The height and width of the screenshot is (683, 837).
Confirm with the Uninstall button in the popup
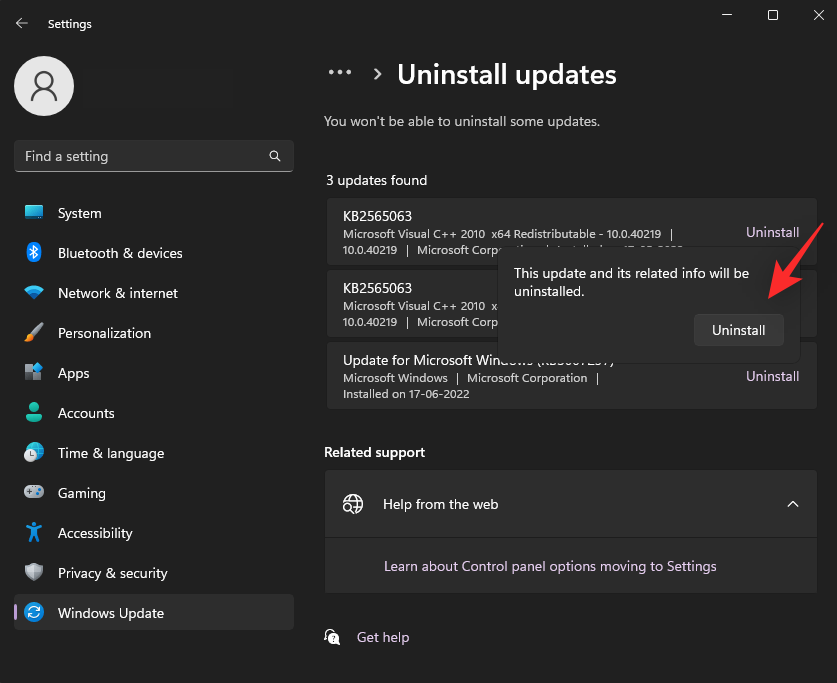[738, 330]
